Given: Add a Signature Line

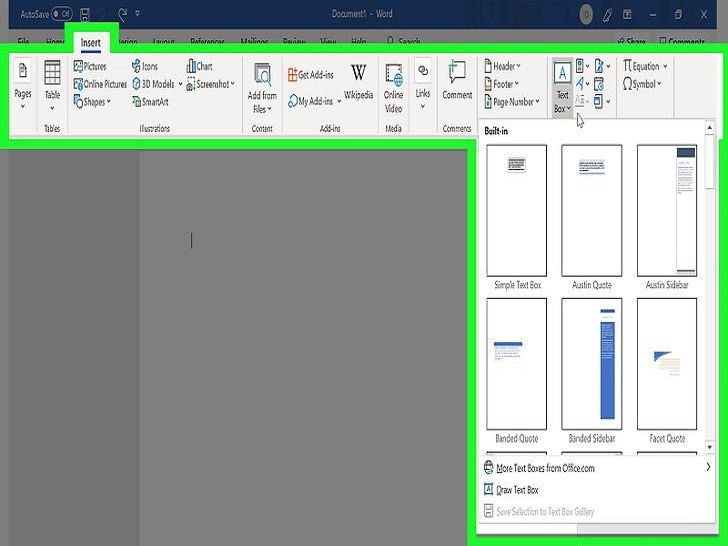Looking at the screenshot, I should (599, 66).
